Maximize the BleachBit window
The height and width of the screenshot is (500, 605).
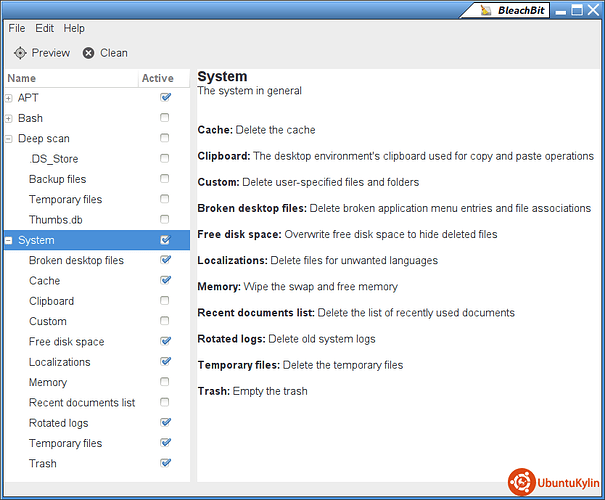(x=578, y=11)
